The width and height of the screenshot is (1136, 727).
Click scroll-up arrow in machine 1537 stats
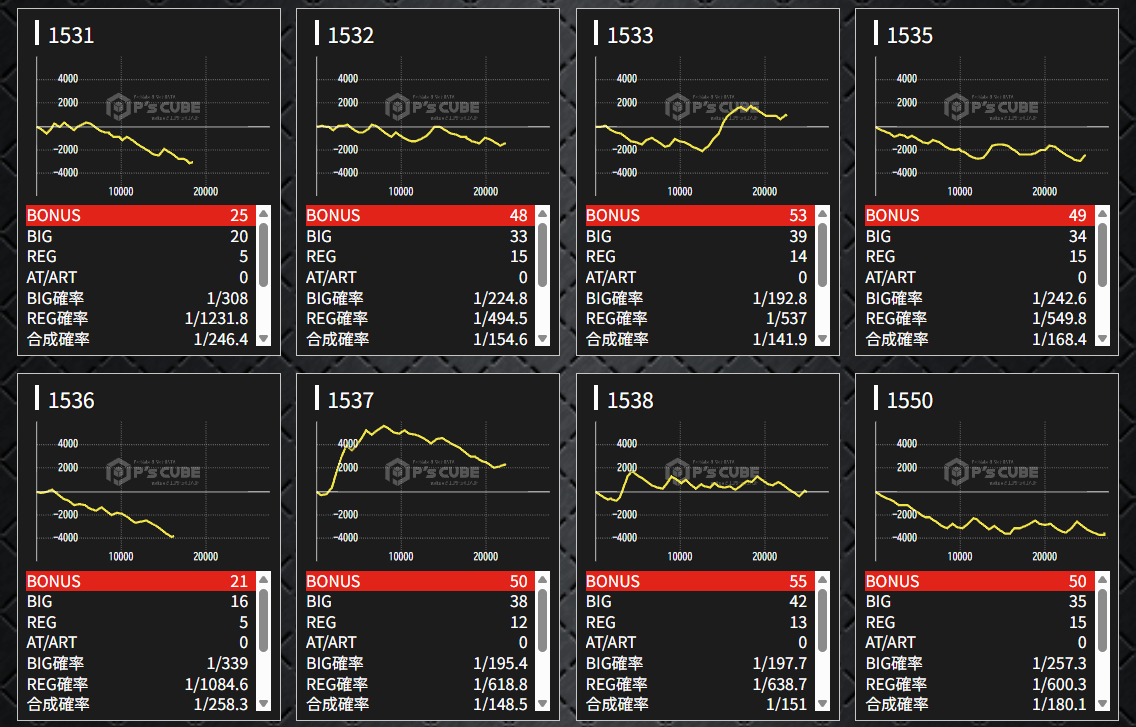[x=543, y=579]
